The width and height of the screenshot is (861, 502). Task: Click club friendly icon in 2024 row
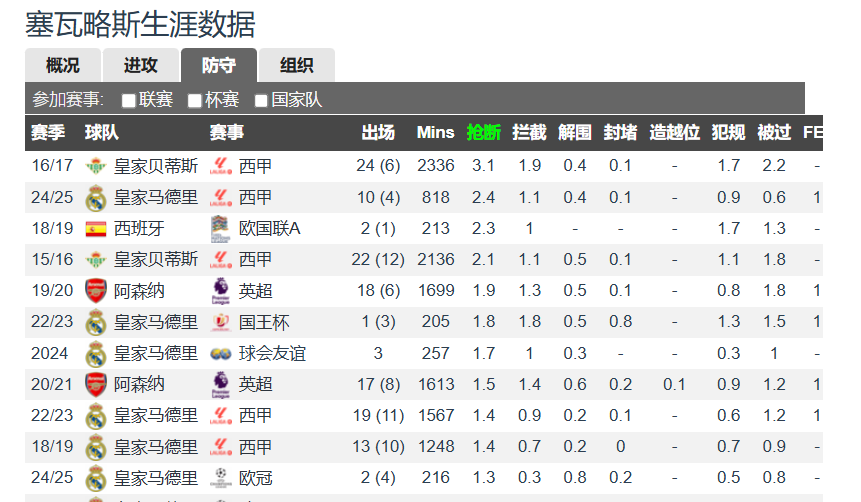pyautogui.click(x=220, y=354)
